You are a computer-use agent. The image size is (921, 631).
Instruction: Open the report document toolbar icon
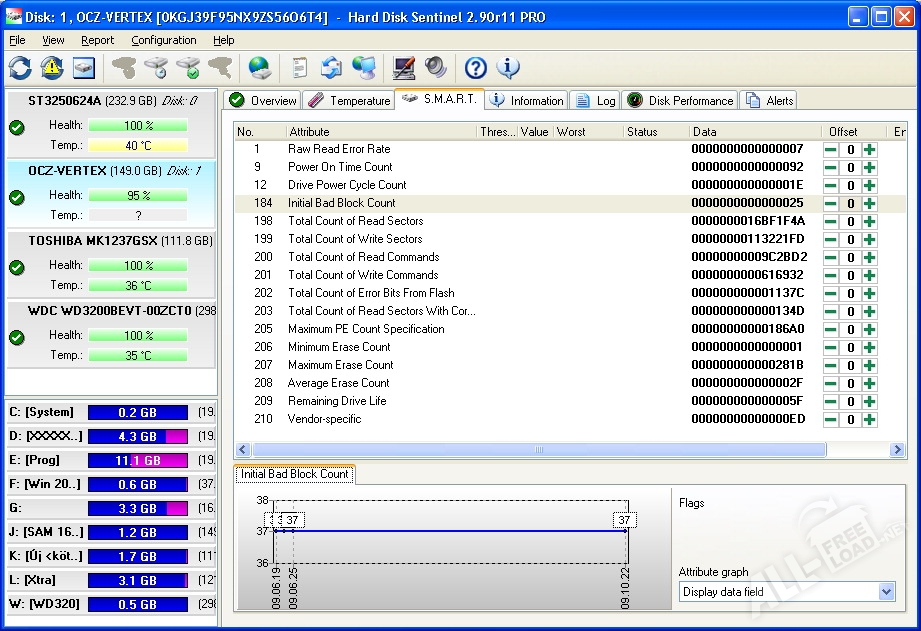pyautogui.click(x=299, y=68)
